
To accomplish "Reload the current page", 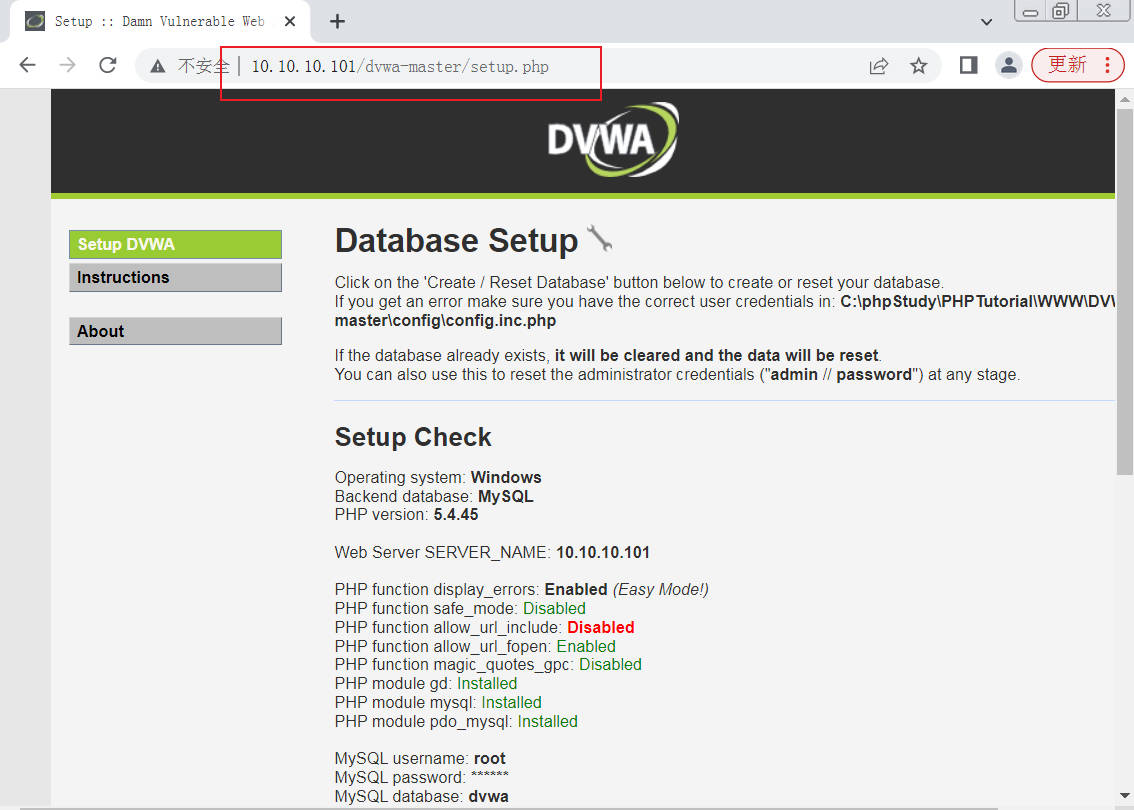I will 108,65.
